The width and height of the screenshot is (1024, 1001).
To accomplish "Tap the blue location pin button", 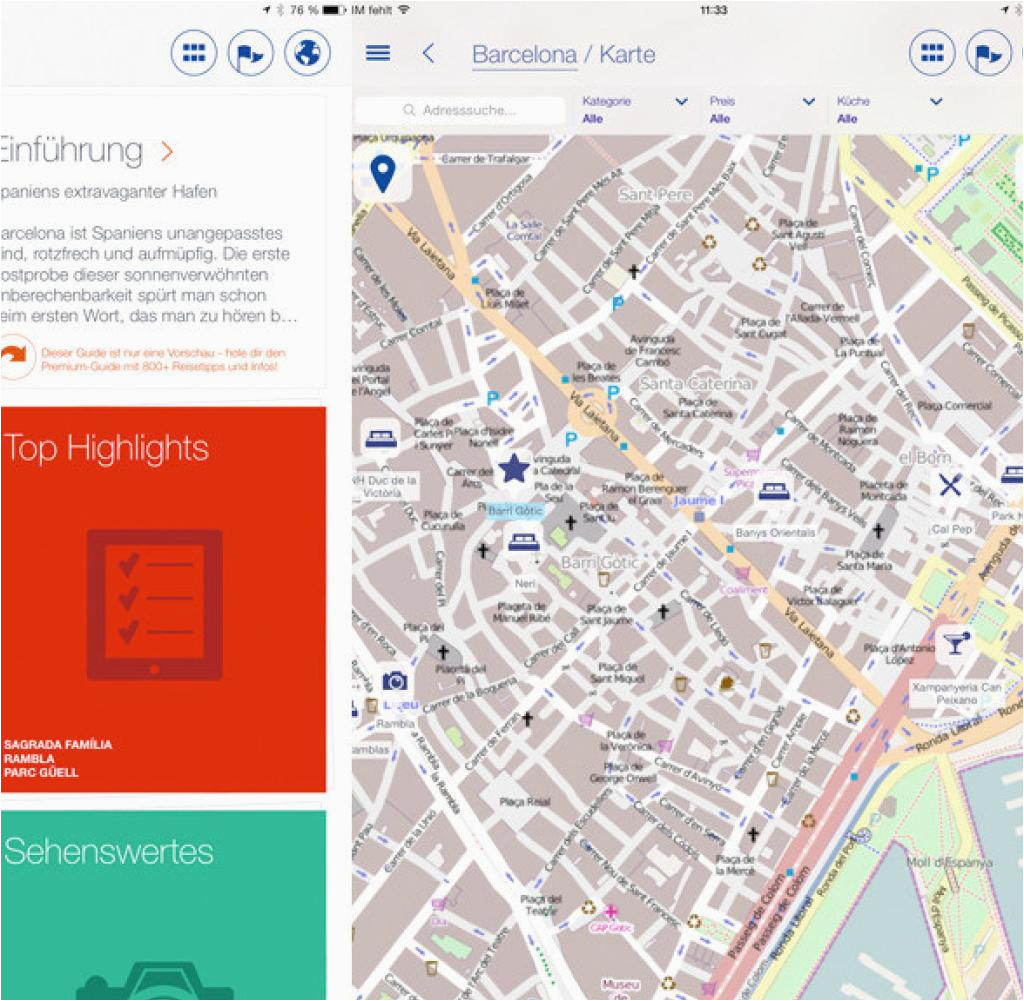I will [383, 174].
